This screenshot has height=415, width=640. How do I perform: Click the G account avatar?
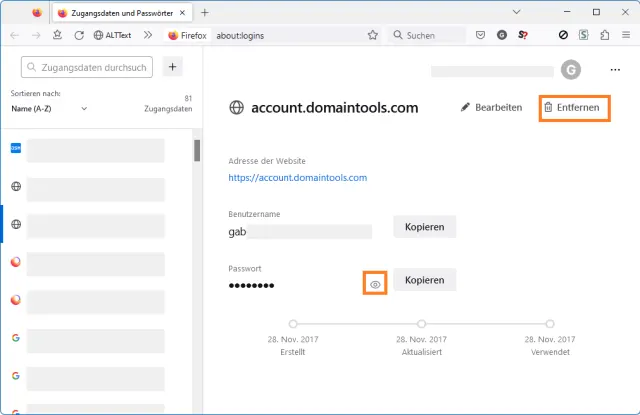click(x=571, y=70)
